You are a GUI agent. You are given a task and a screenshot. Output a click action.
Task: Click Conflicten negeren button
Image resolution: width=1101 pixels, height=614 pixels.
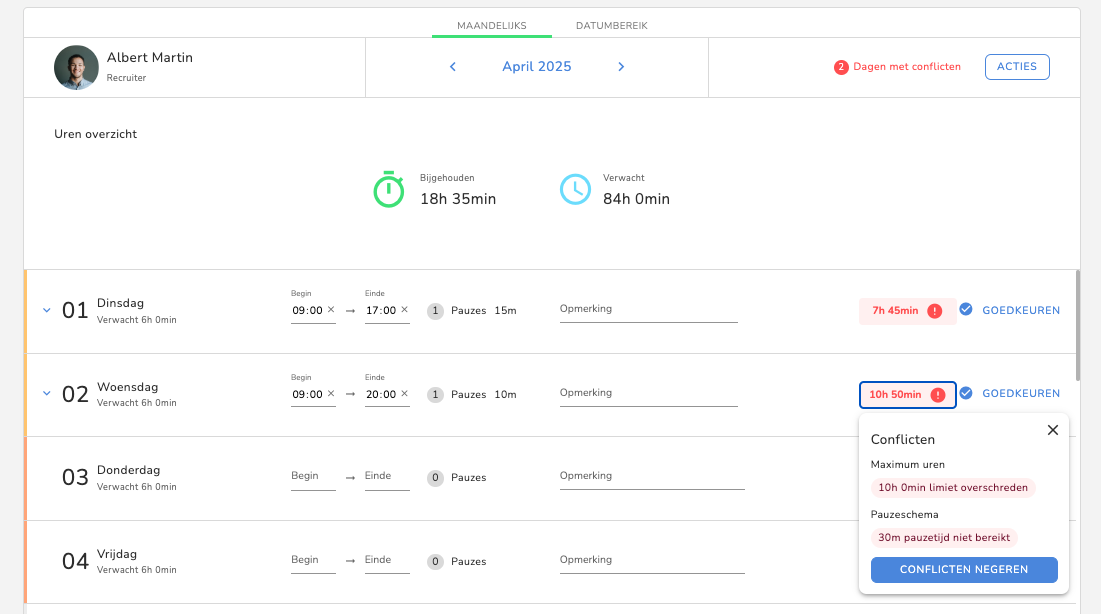(964, 570)
